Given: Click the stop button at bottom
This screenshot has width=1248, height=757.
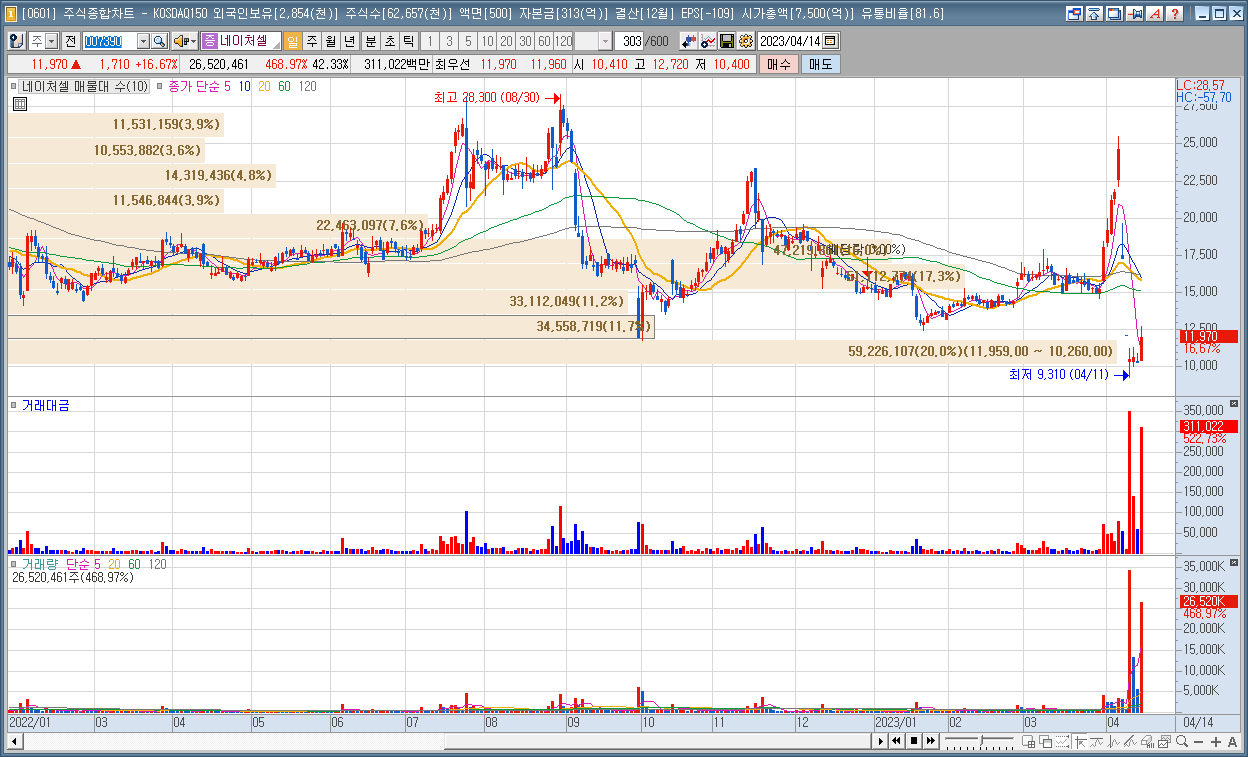Looking at the screenshot, I should [x=914, y=741].
